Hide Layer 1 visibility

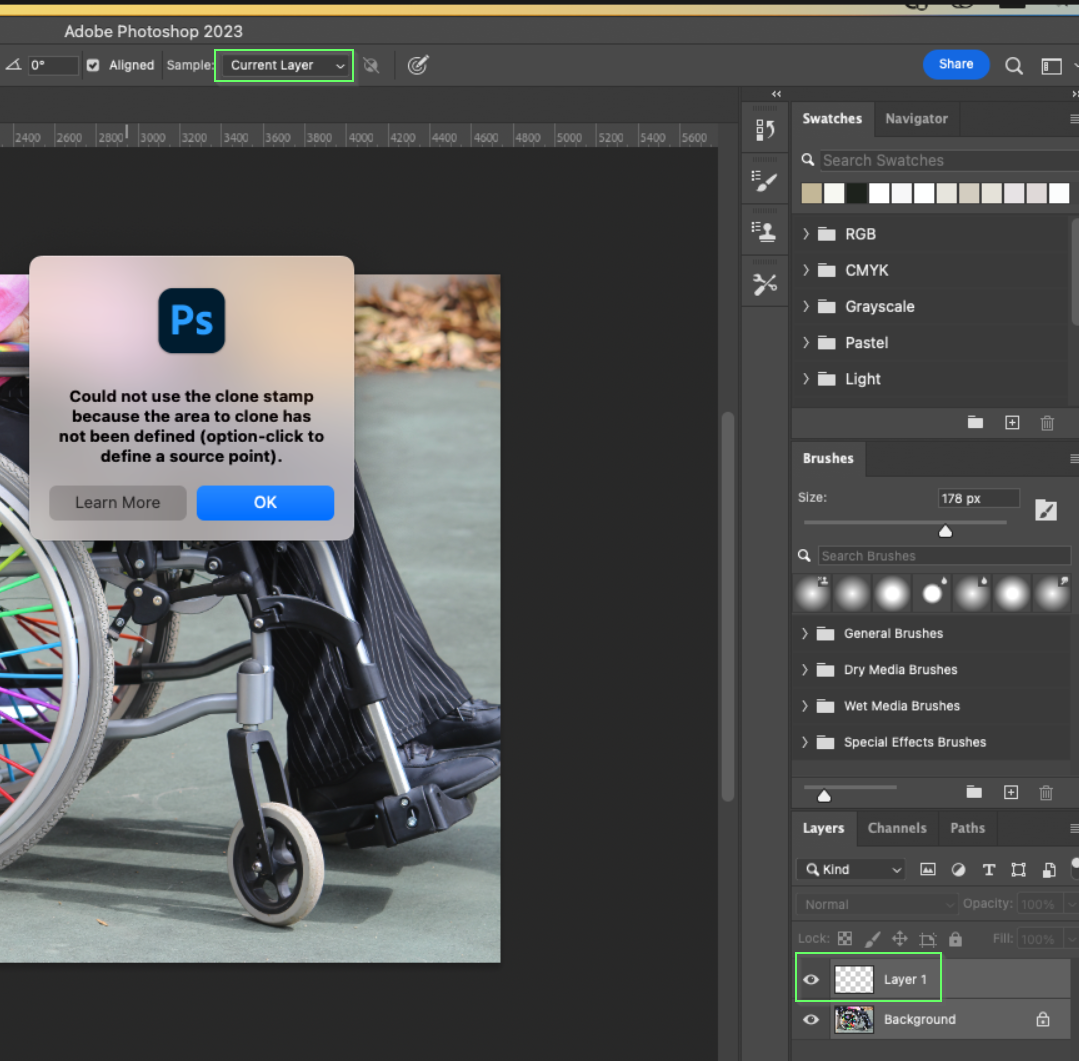[x=811, y=978]
